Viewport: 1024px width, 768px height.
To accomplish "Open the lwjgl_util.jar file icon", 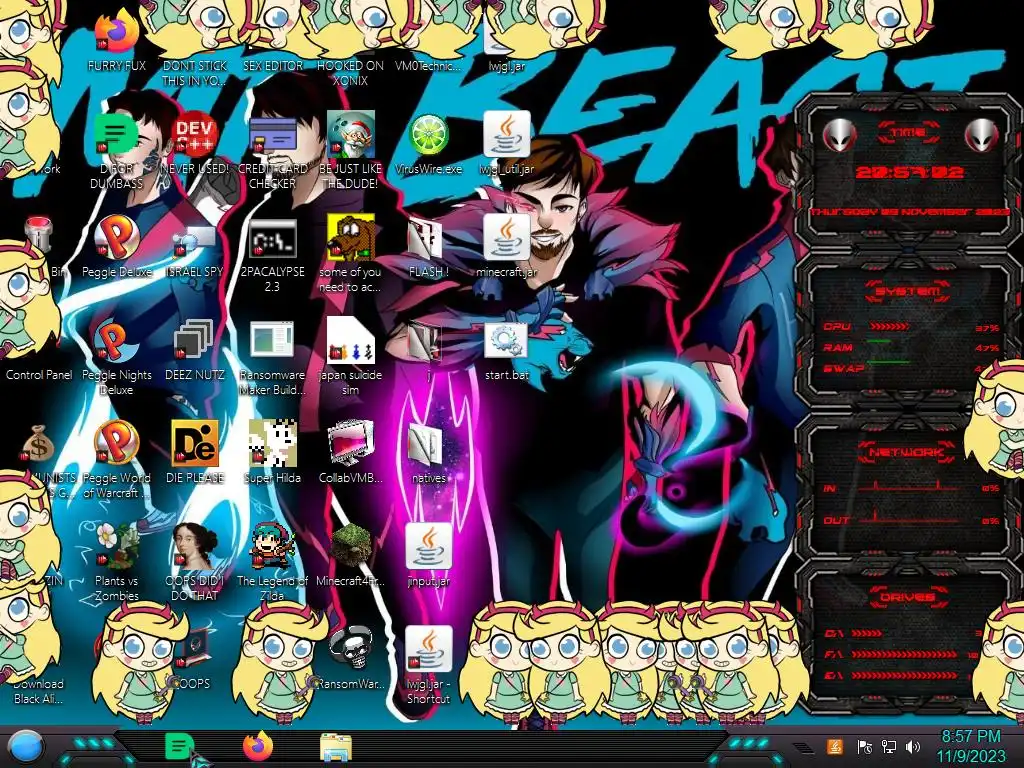I will coord(507,135).
